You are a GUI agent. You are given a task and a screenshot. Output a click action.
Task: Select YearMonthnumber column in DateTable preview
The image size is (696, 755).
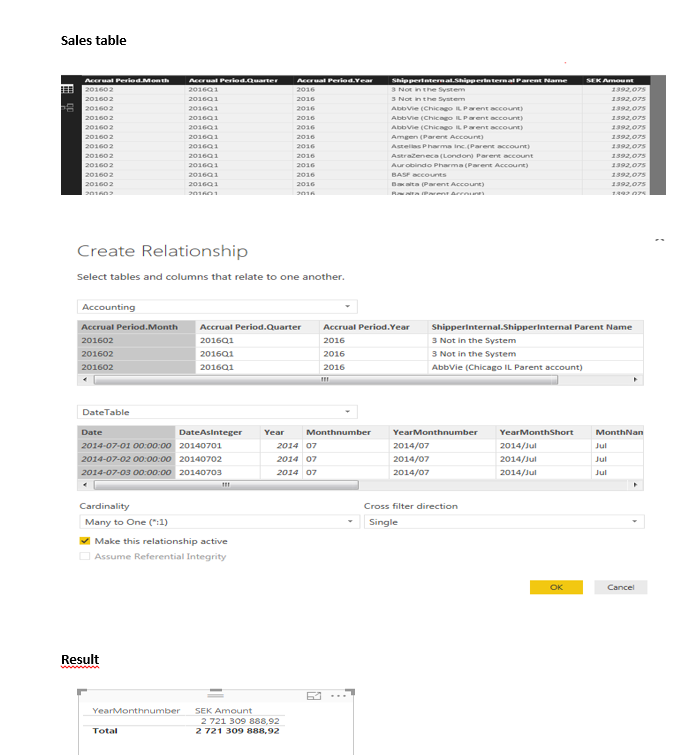click(x=442, y=432)
